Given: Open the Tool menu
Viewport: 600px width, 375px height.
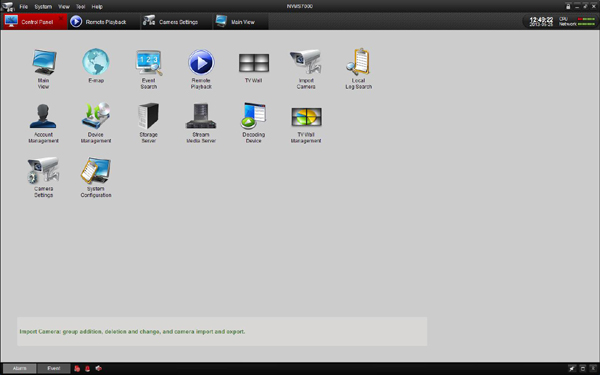Looking at the screenshot, I should tap(80, 7).
